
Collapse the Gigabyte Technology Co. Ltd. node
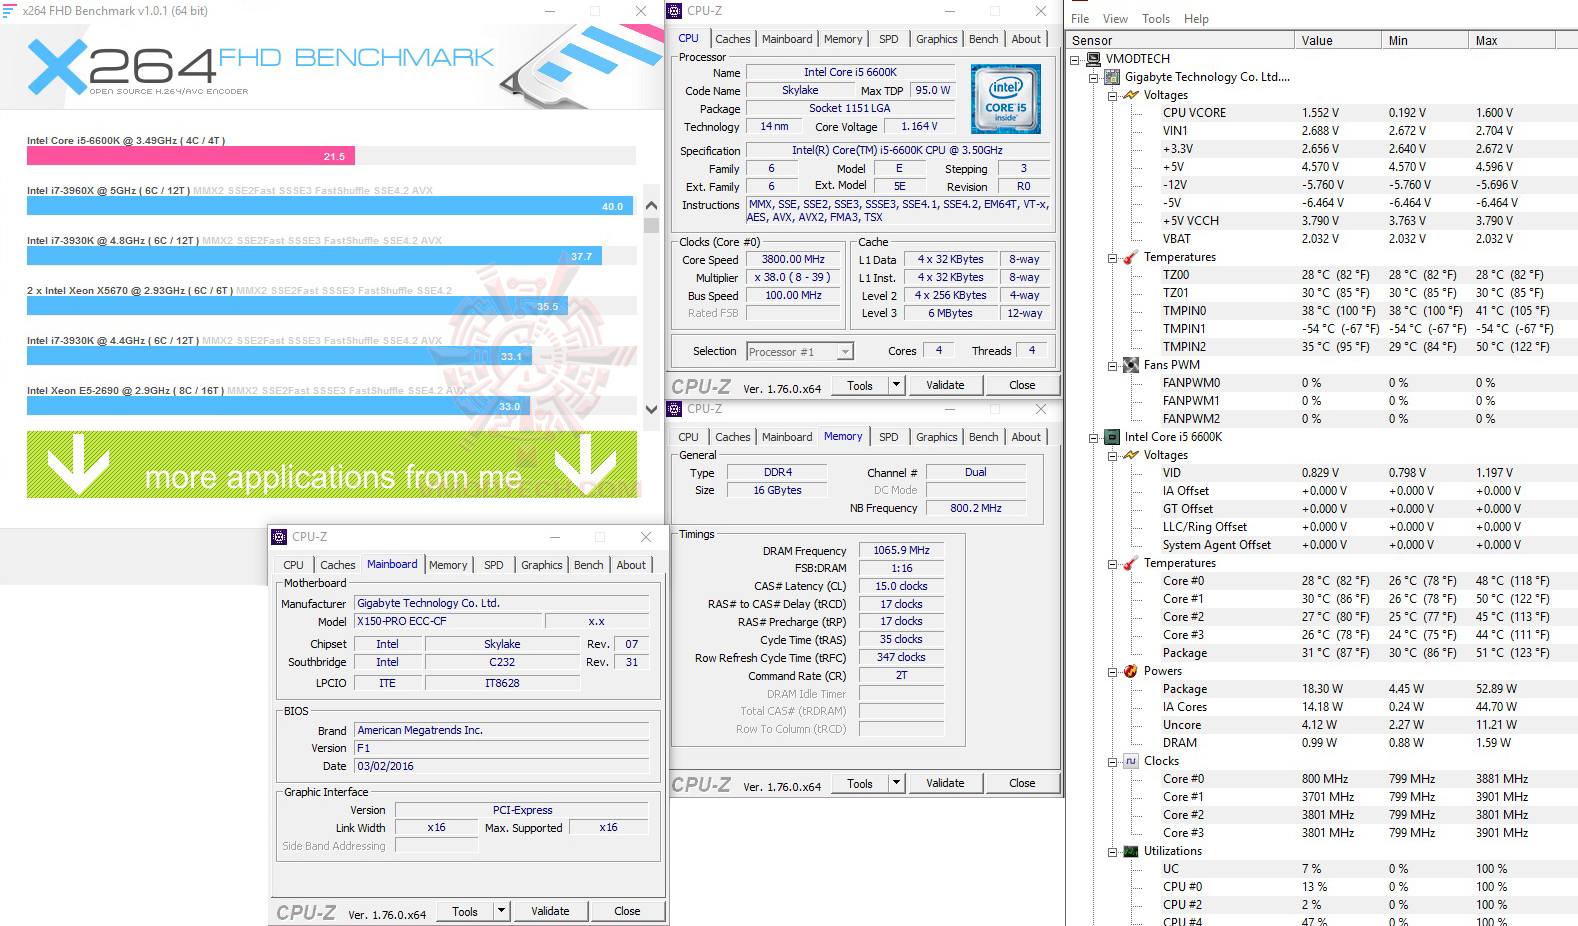tap(1094, 77)
